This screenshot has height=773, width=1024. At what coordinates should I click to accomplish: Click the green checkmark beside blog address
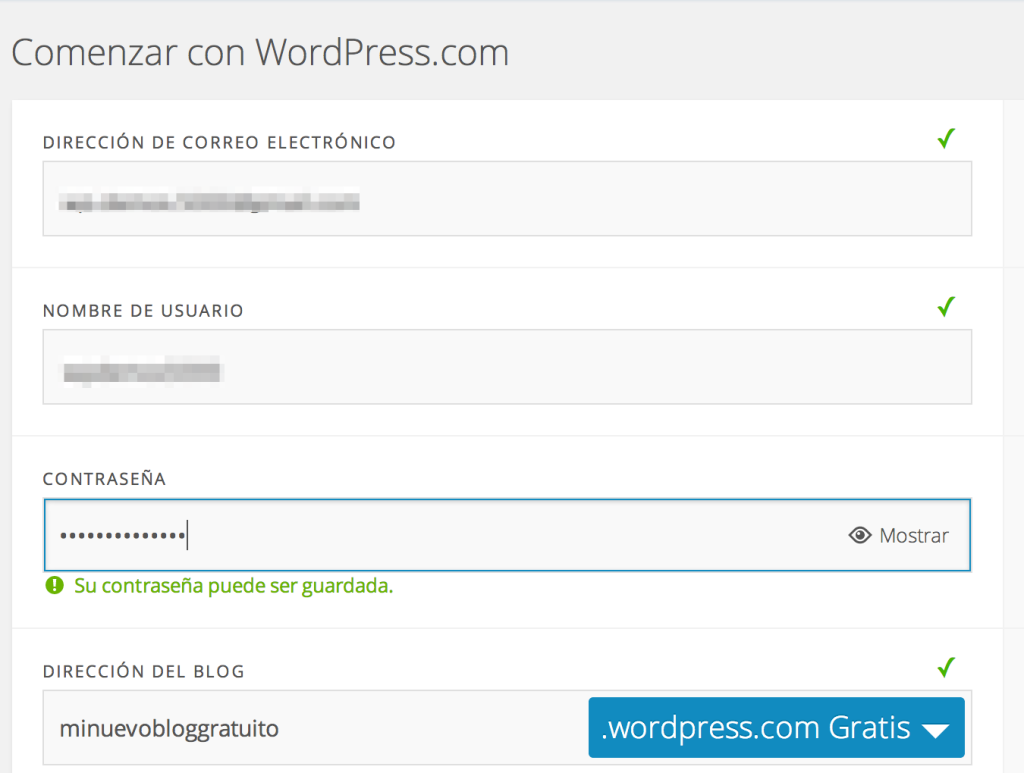(x=946, y=668)
